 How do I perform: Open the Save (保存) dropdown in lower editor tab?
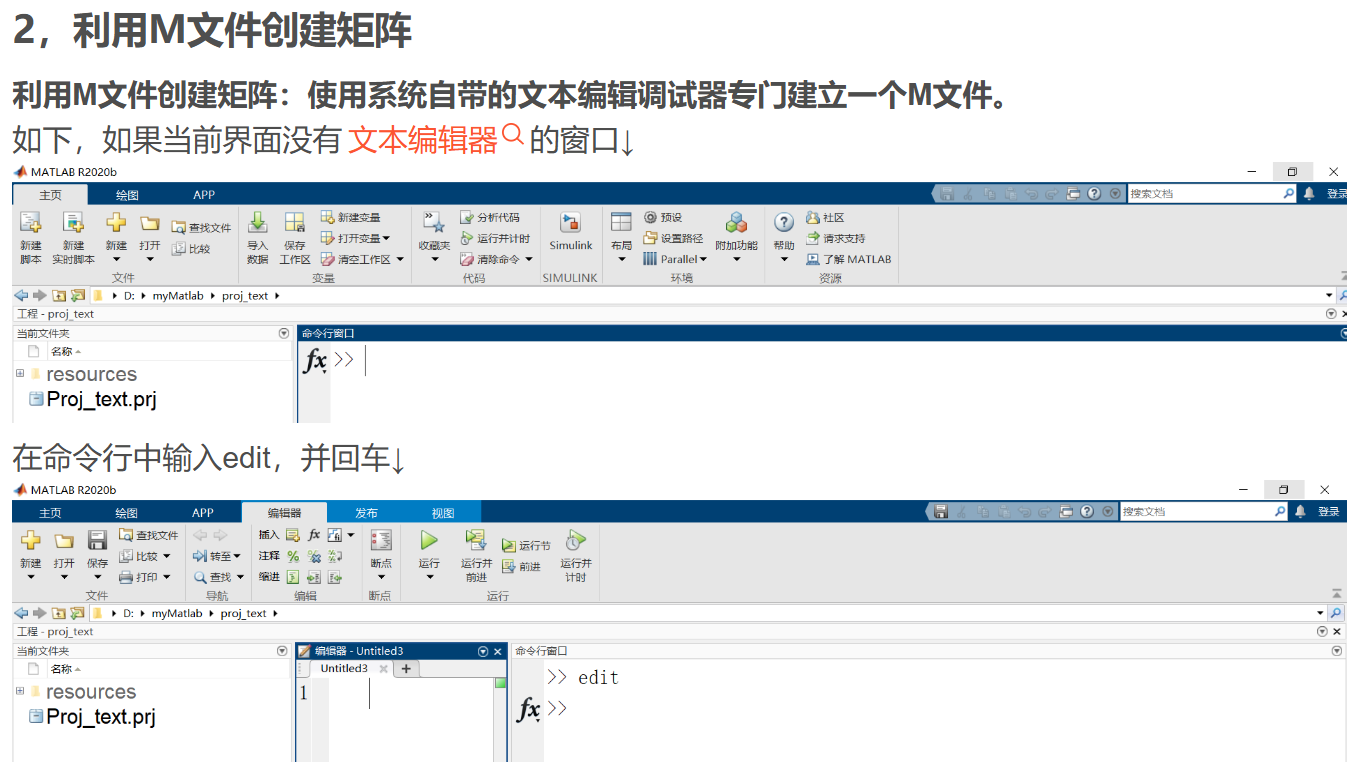[97, 577]
